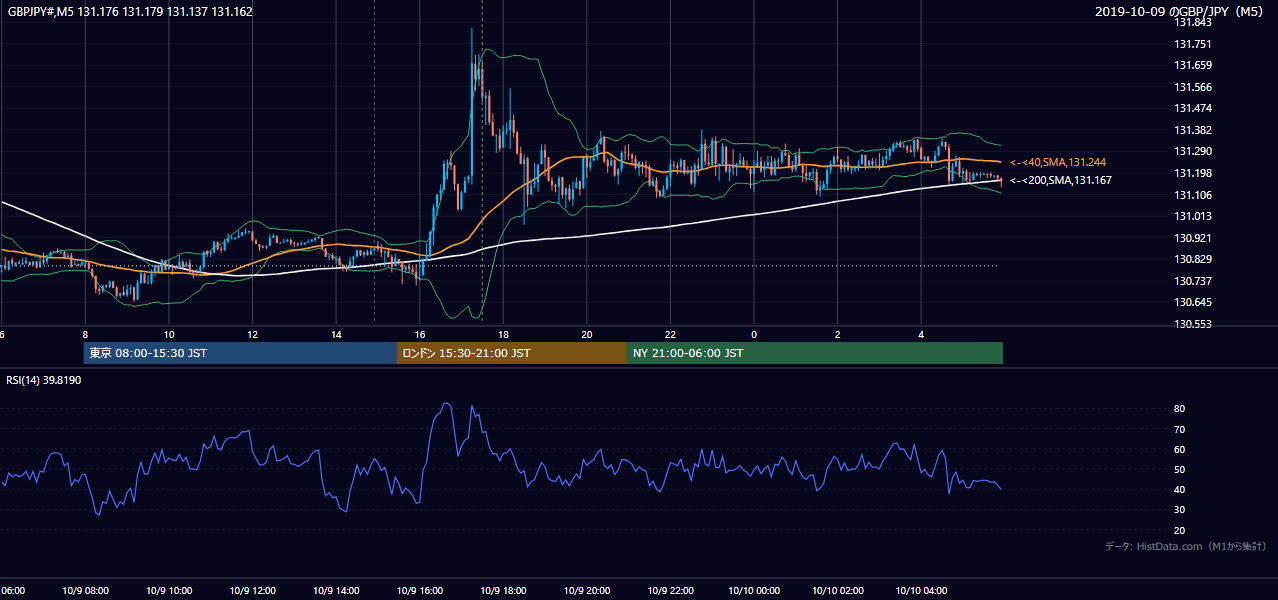The image size is (1278, 600).
Task: Click price axis label 131.106
Action: [x=1193, y=195]
